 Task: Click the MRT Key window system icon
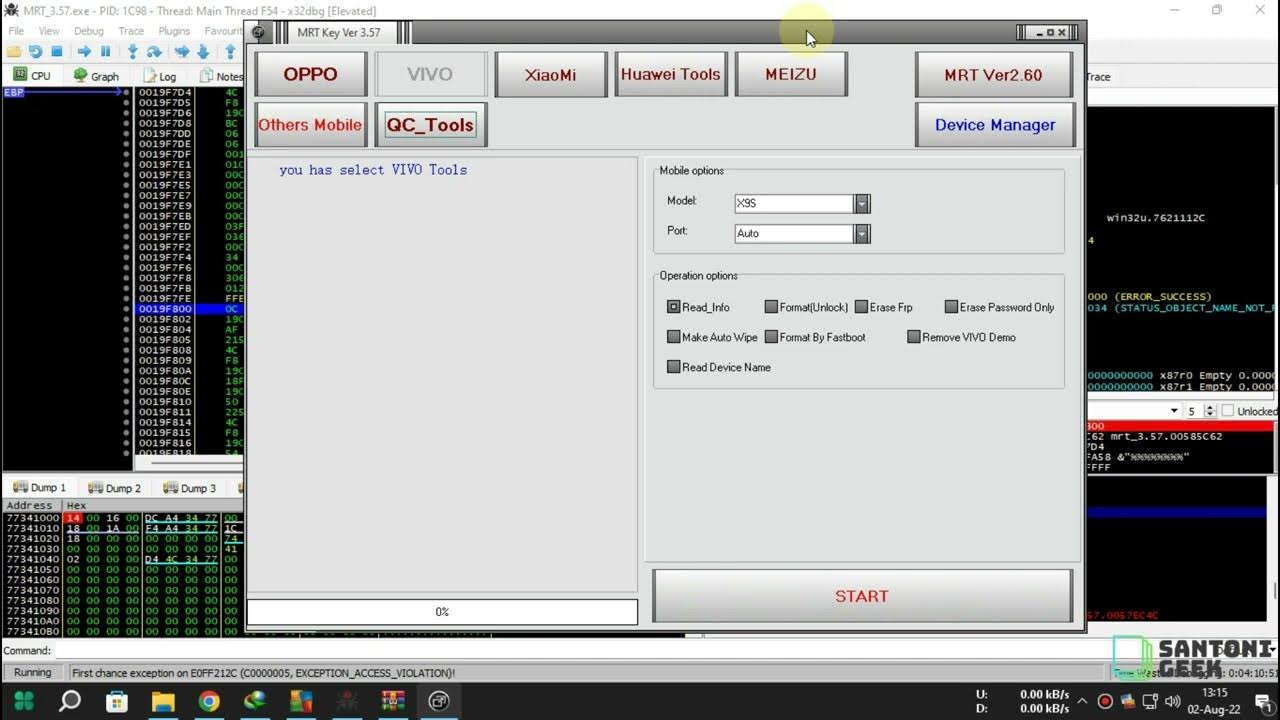click(258, 32)
